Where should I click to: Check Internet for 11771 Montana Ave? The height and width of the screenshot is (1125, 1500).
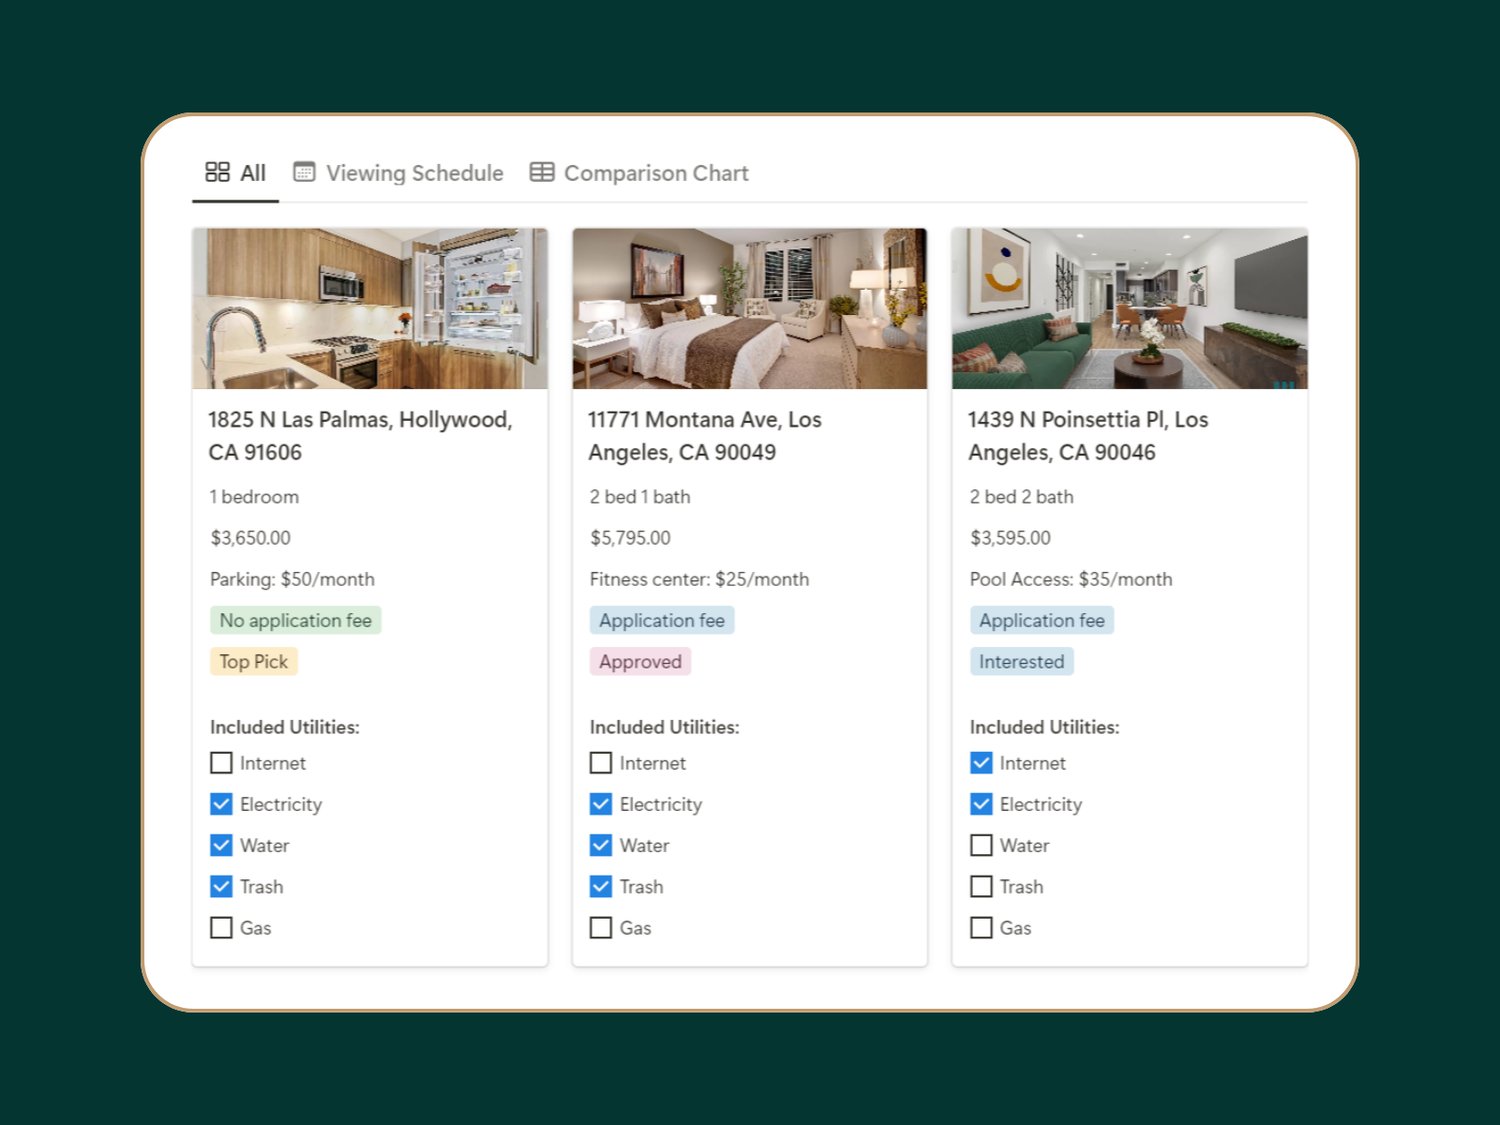(x=601, y=763)
